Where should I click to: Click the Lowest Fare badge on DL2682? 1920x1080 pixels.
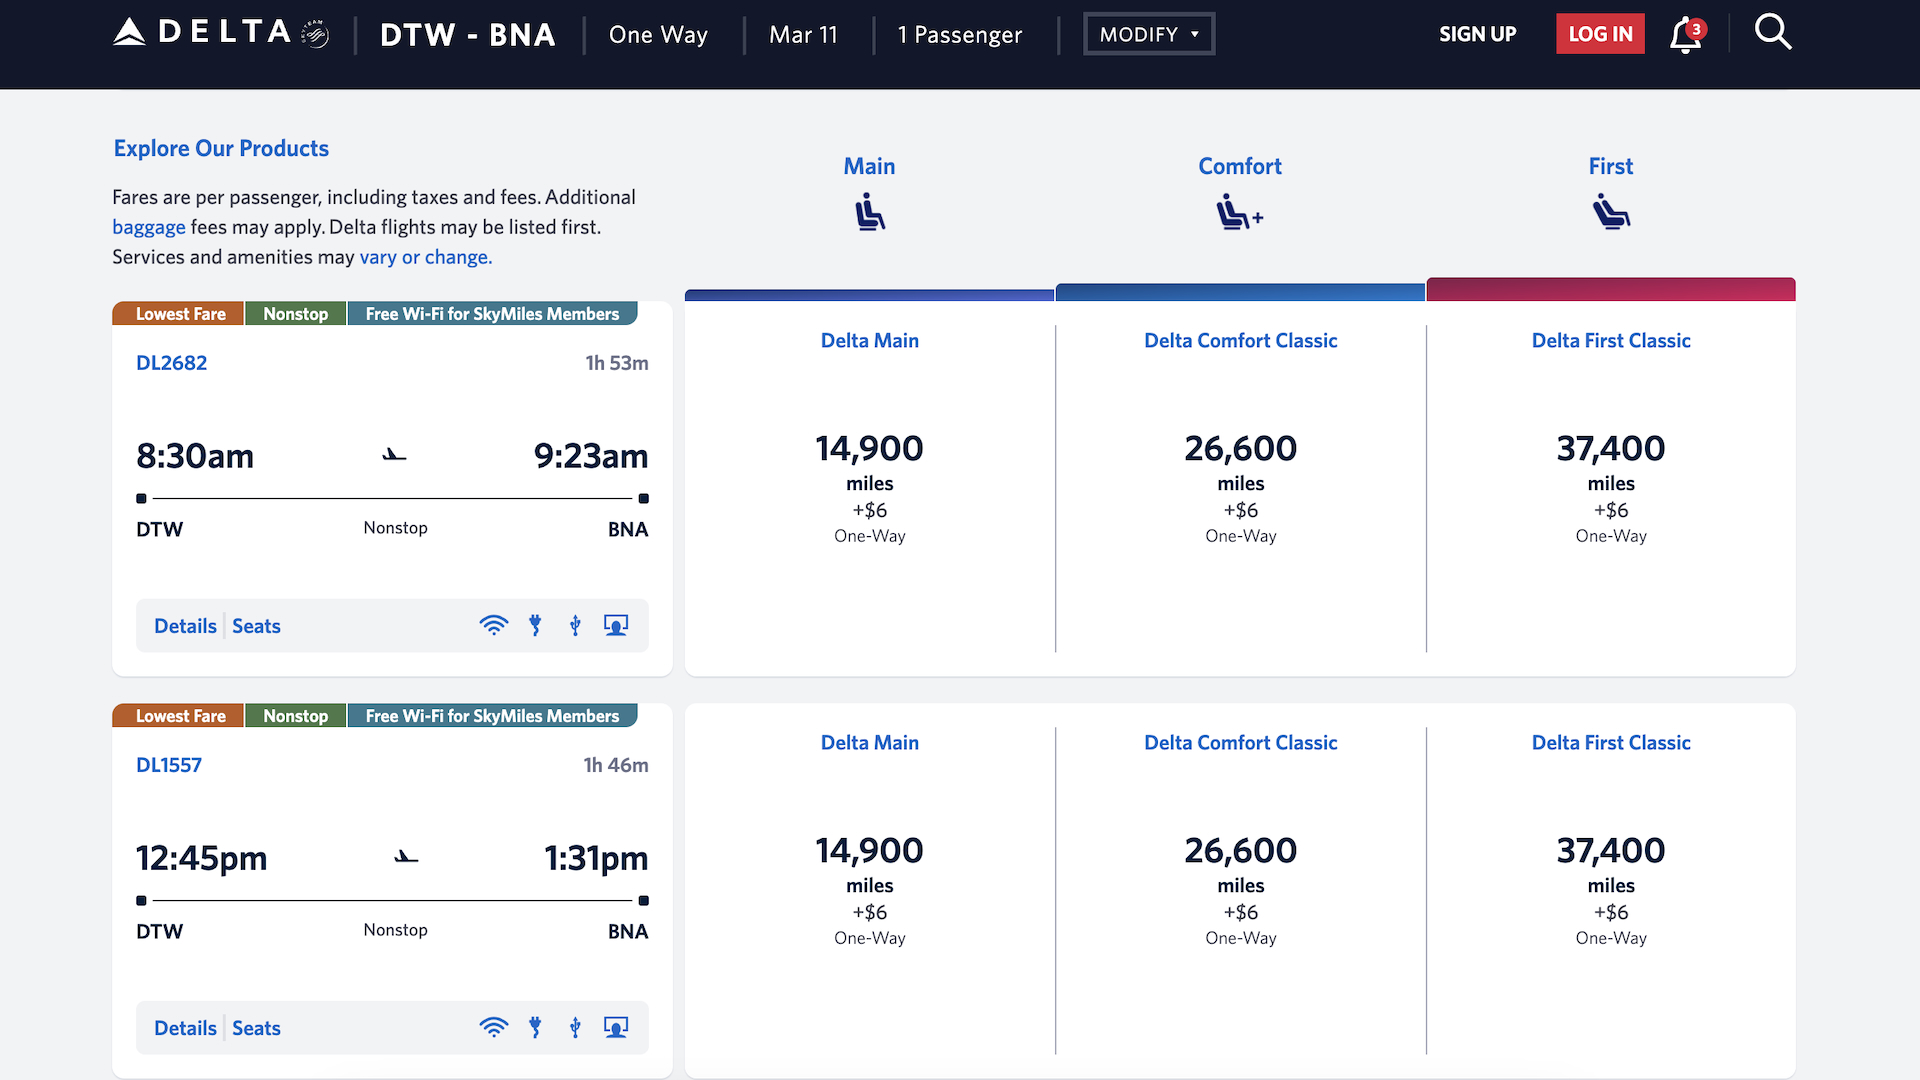[x=179, y=314]
